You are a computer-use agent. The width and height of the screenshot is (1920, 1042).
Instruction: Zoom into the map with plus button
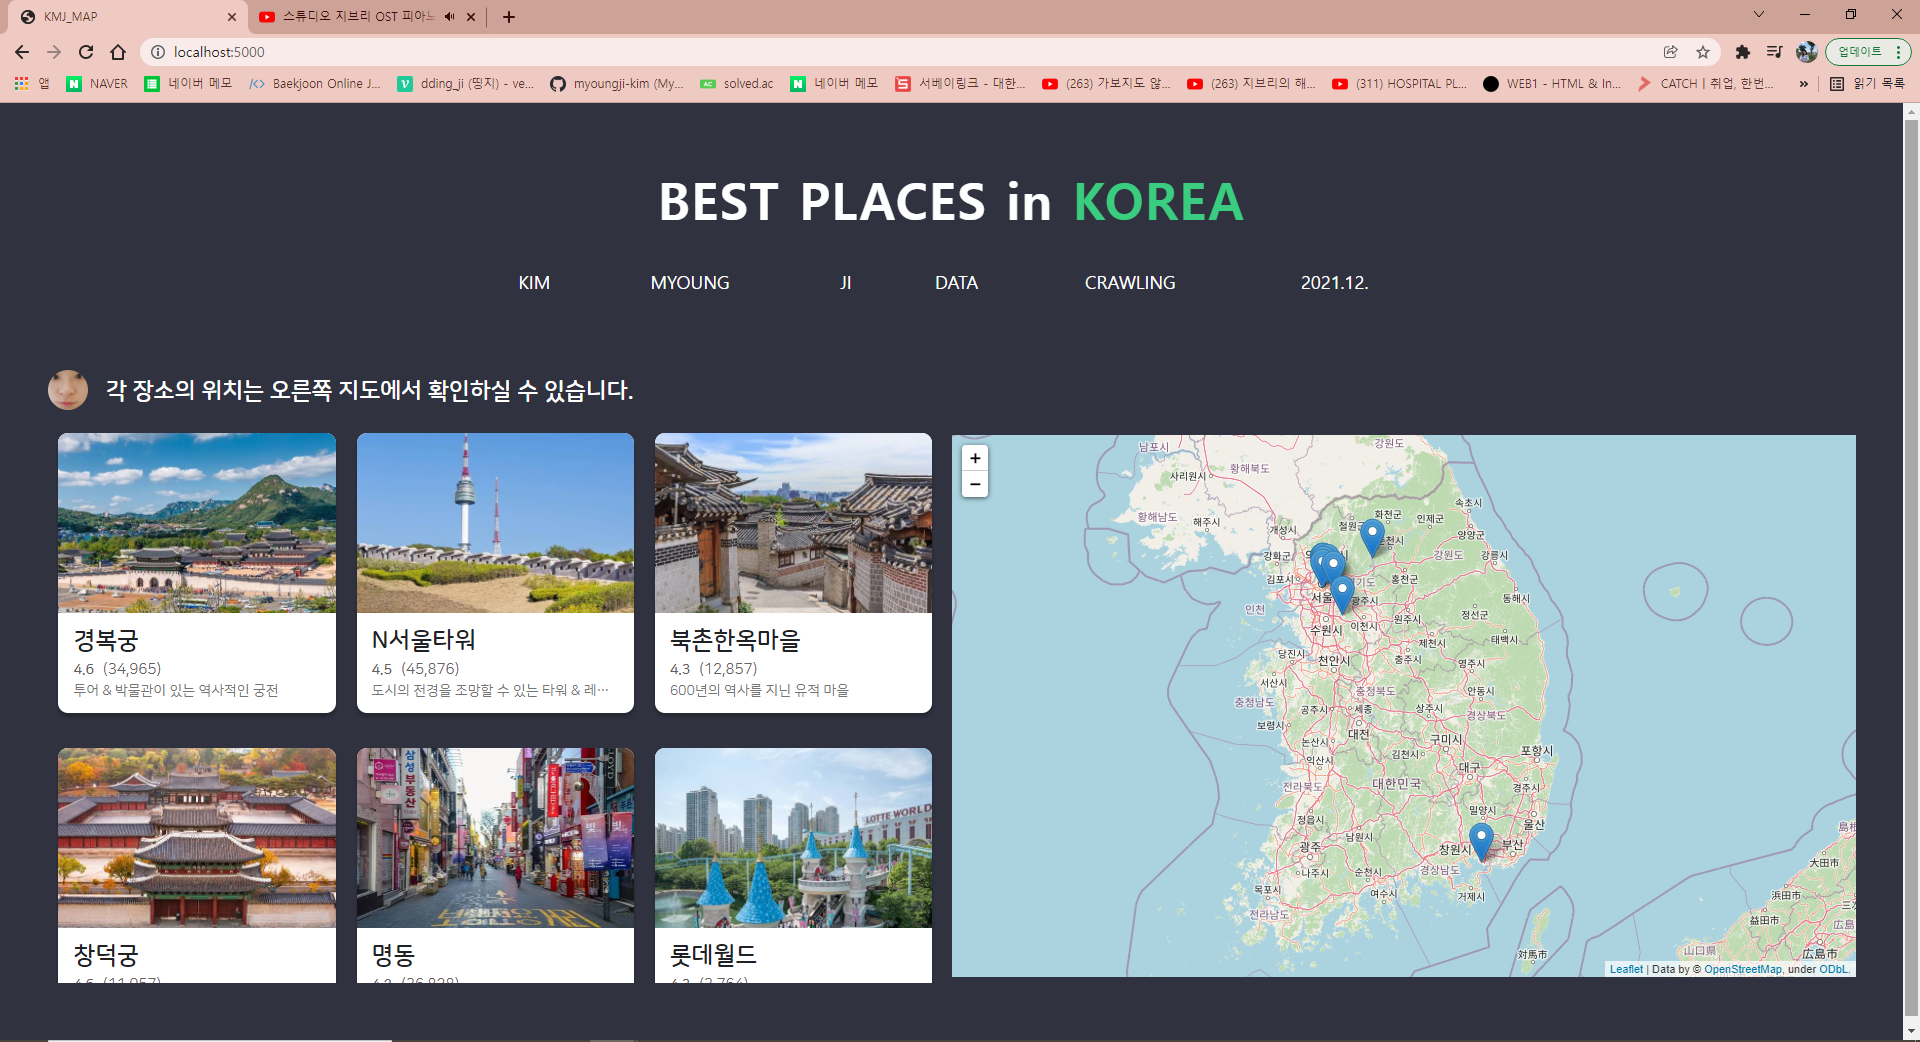[974, 458]
